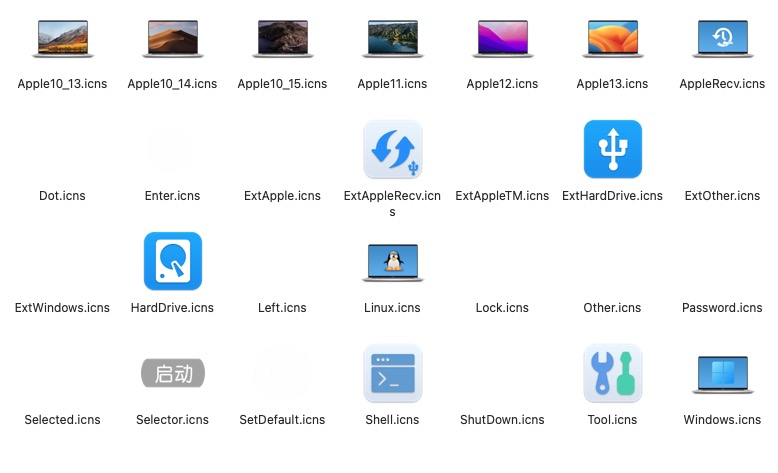
Task: Click the Apple10_14.icns Mojave laptop icon
Action: 172,38
